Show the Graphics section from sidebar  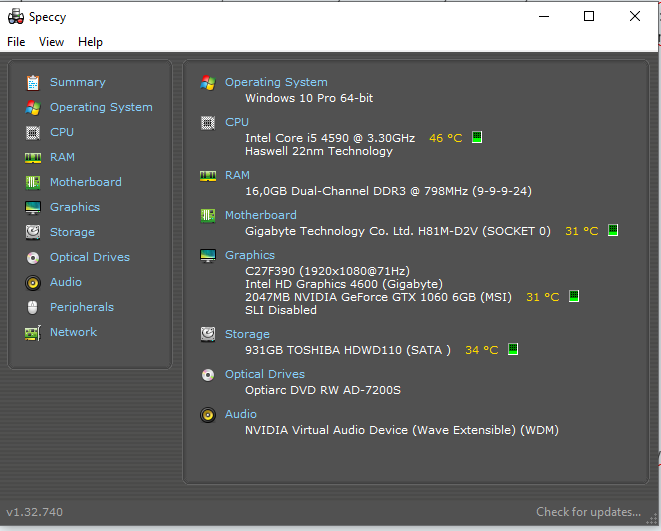75,207
